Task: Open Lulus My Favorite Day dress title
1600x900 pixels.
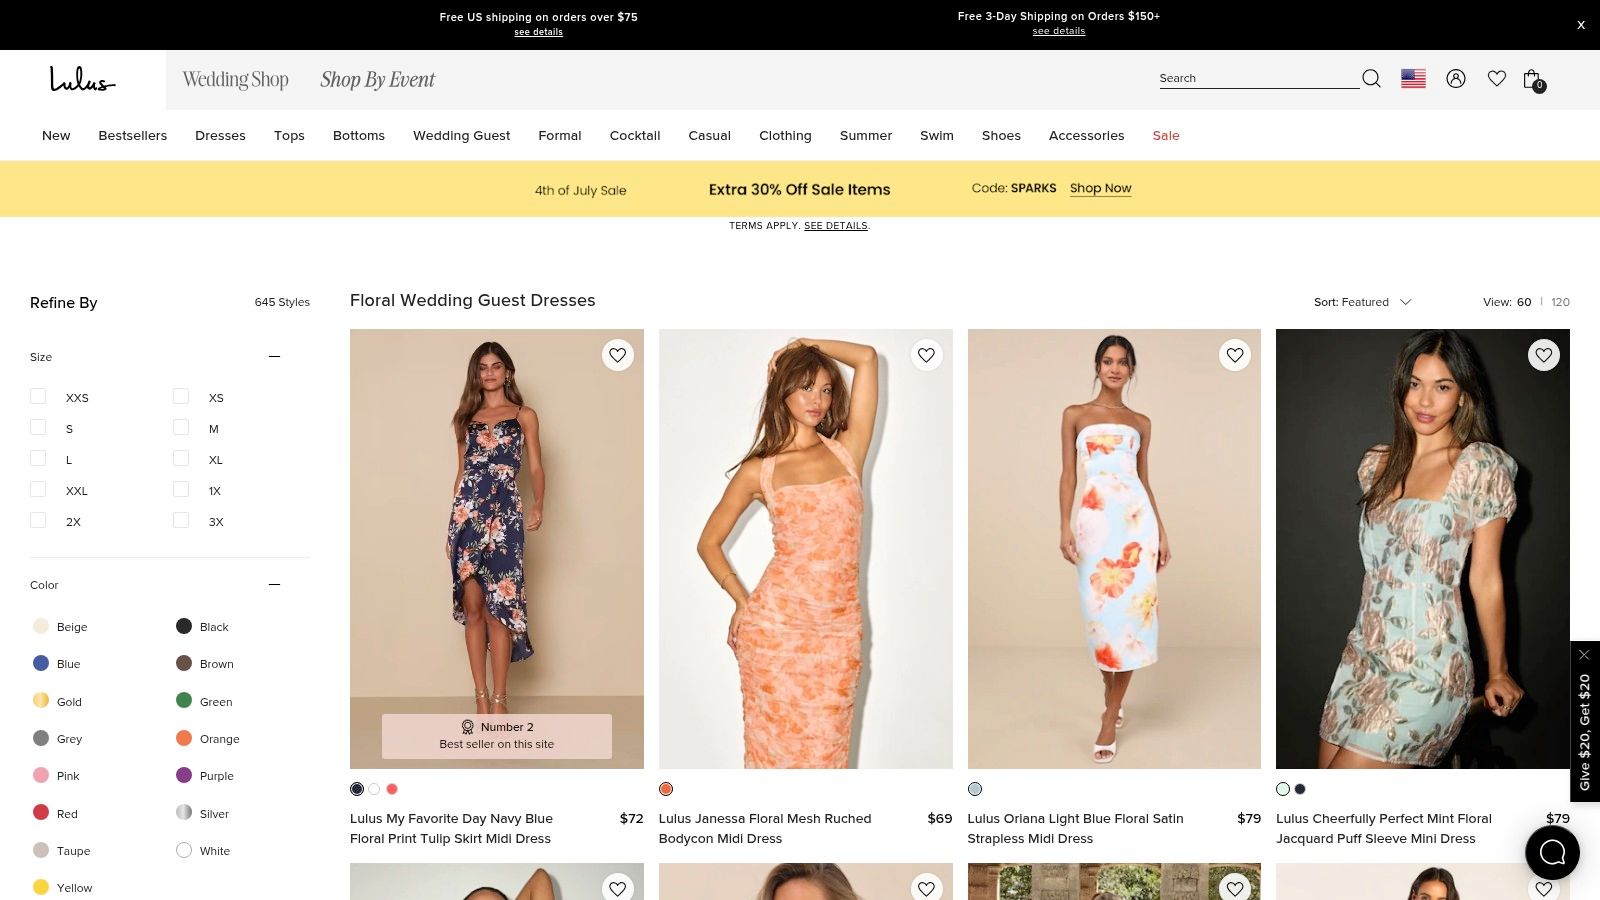Action: pyautogui.click(x=451, y=828)
